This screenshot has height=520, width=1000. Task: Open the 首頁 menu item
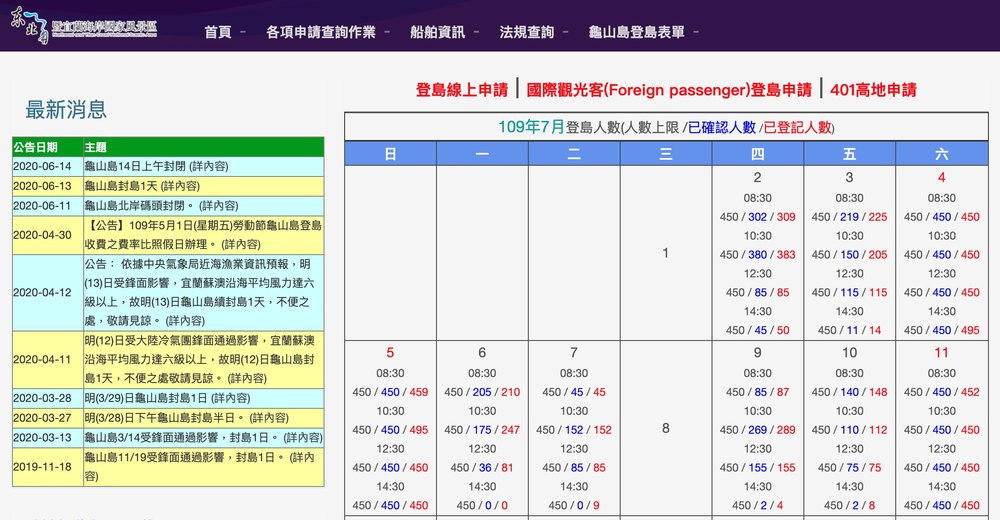tap(218, 32)
